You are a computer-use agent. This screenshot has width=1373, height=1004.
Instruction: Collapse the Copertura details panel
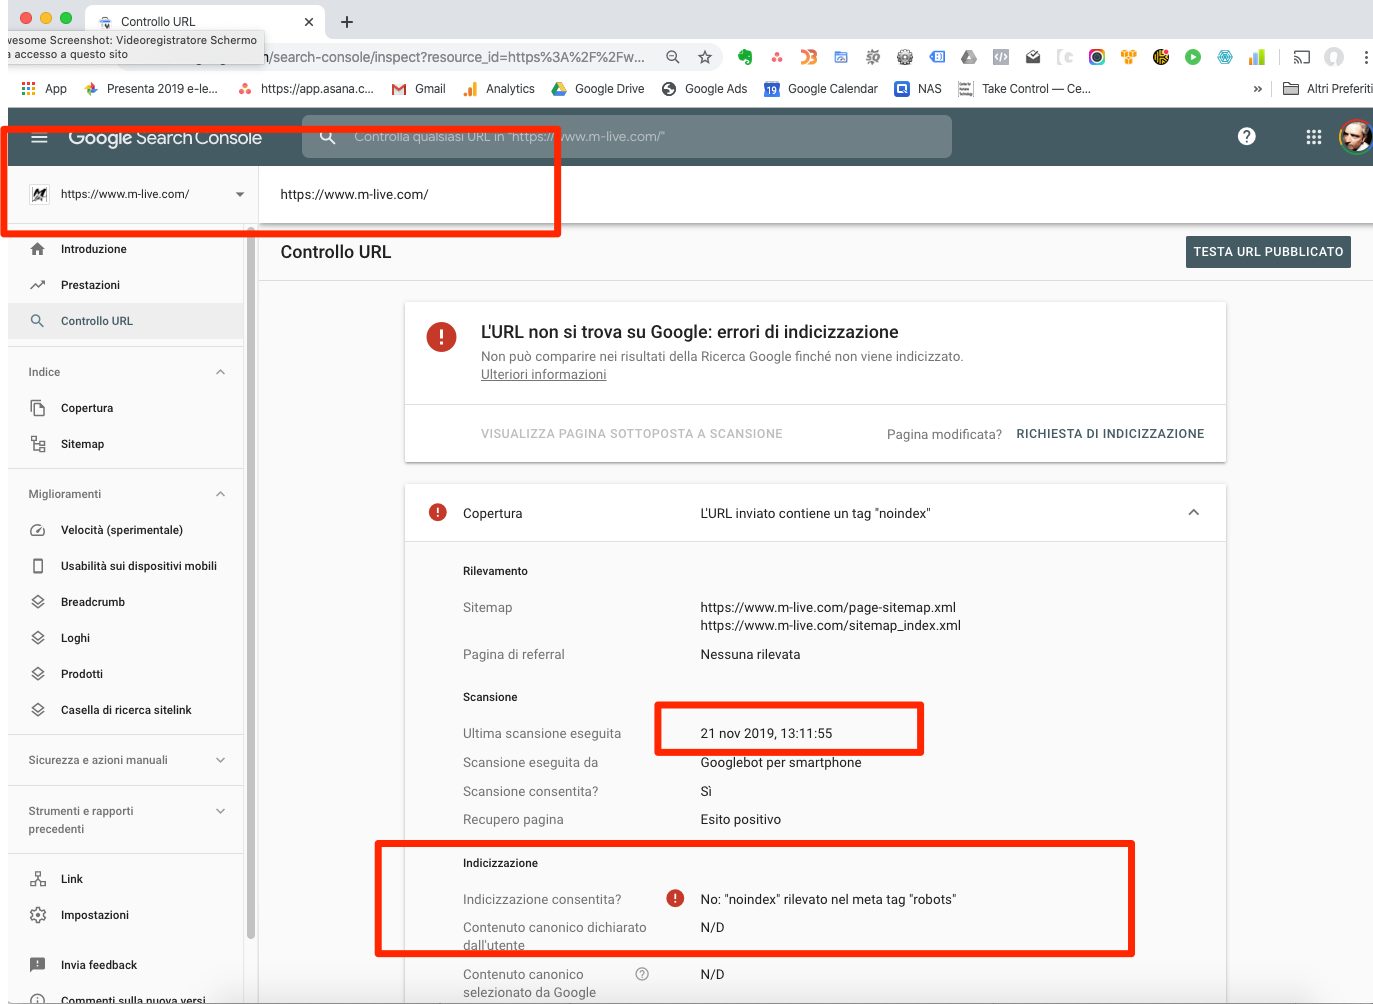click(x=1193, y=512)
